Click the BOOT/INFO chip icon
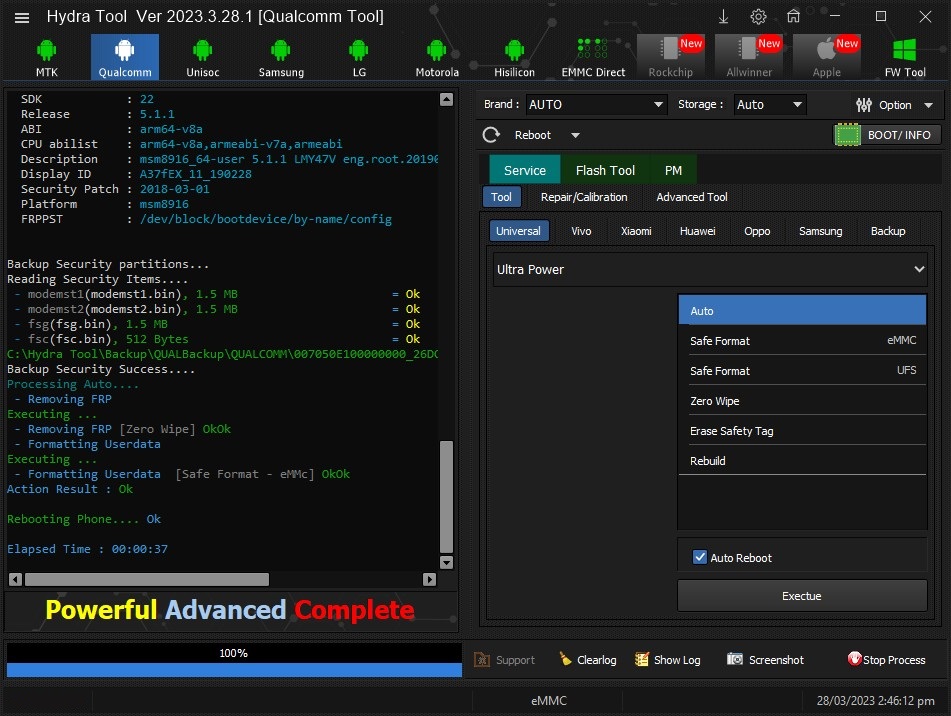Image resolution: width=951 pixels, height=716 pixels. tap(848, 135)
